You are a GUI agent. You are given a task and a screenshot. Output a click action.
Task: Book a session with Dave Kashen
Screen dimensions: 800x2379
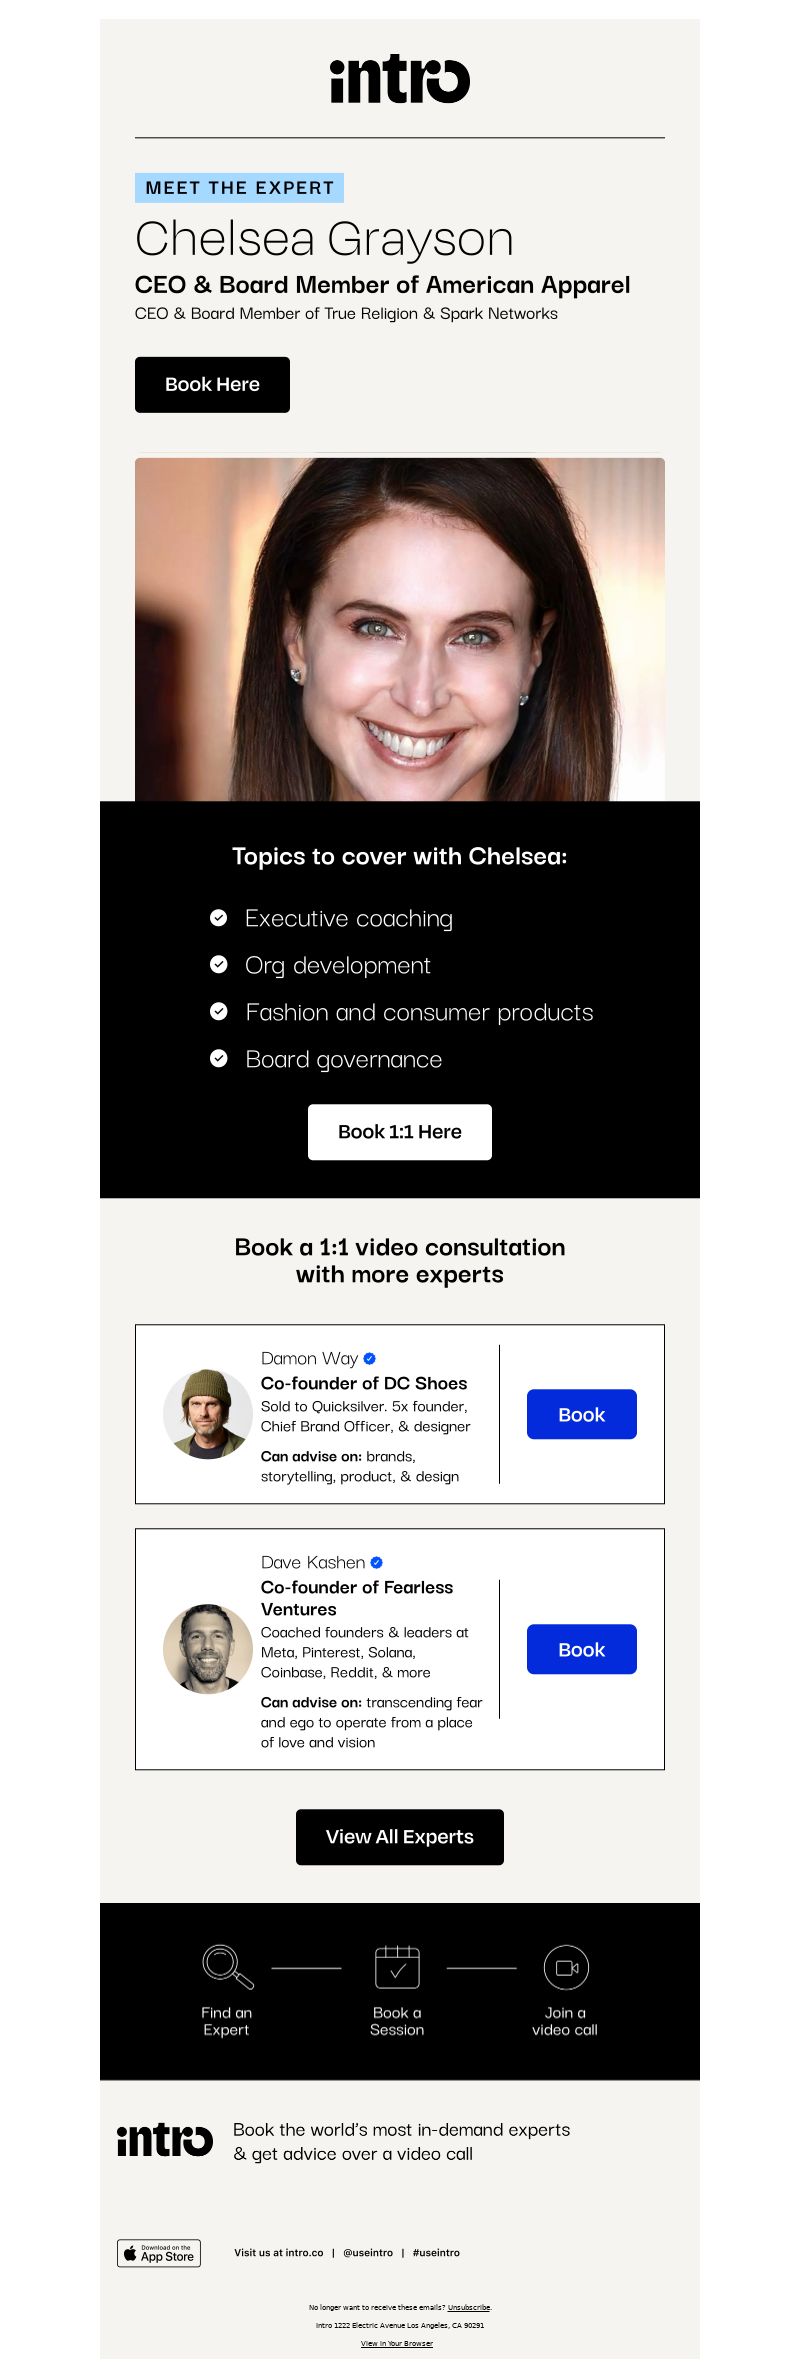click(x=582, y=1649)
